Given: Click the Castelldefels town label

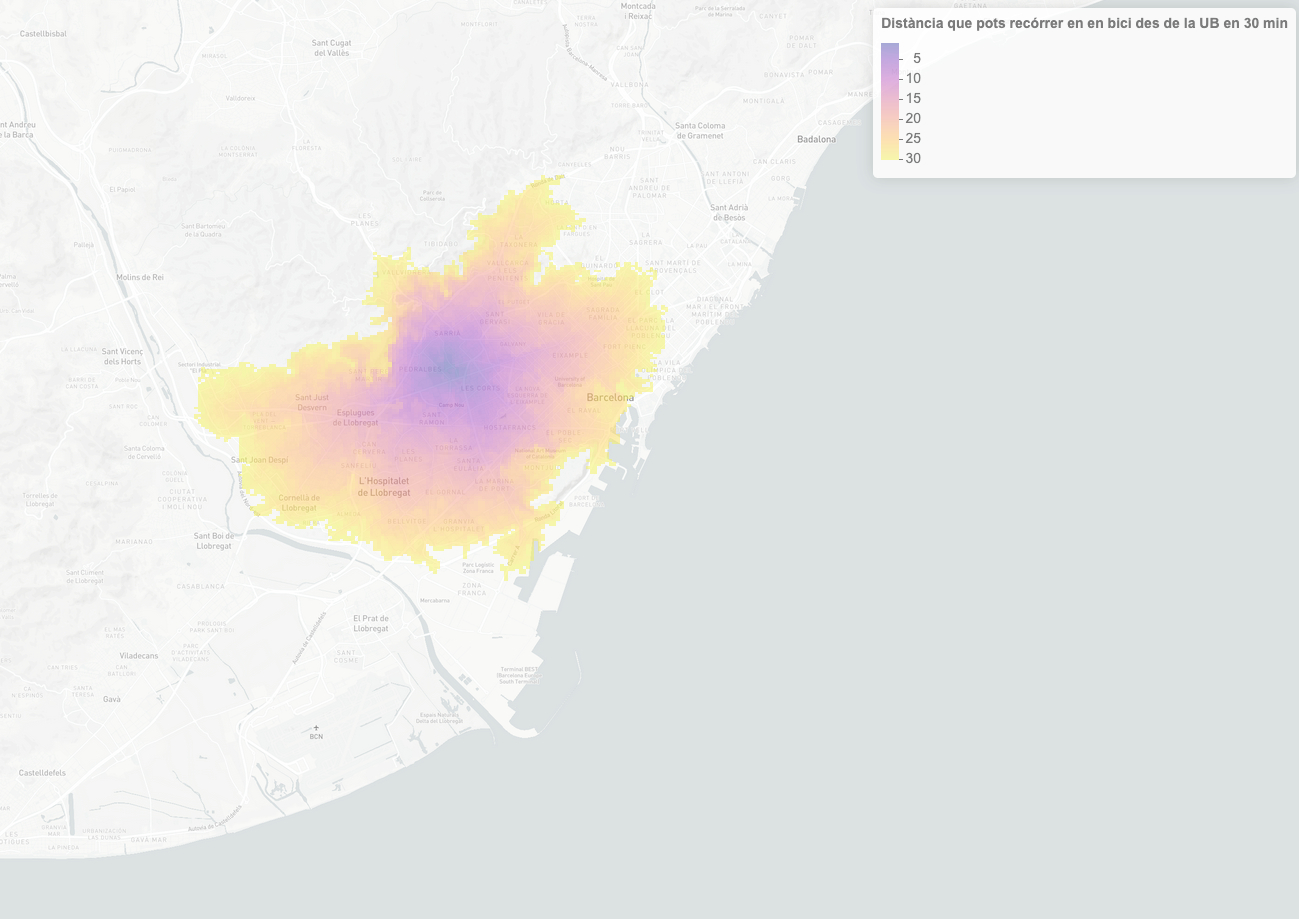Looking at the screenshot, I should 43,773.
